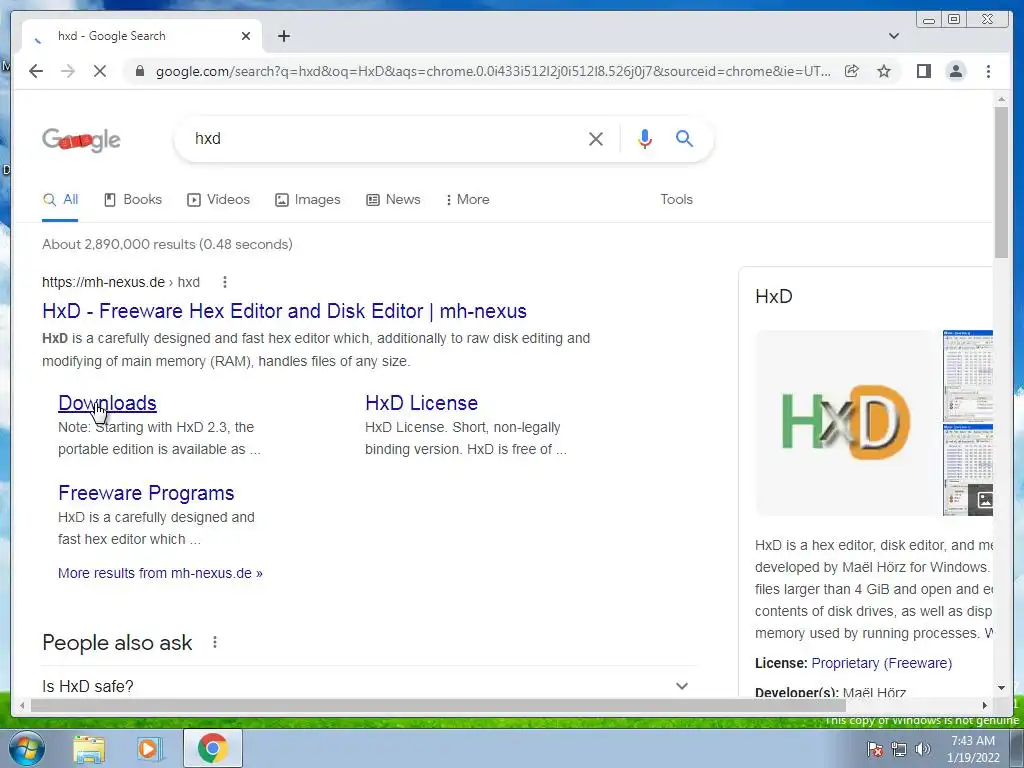
Task: Click the mh-nexus.de result URL text
Action: click(x=121, y=282)
